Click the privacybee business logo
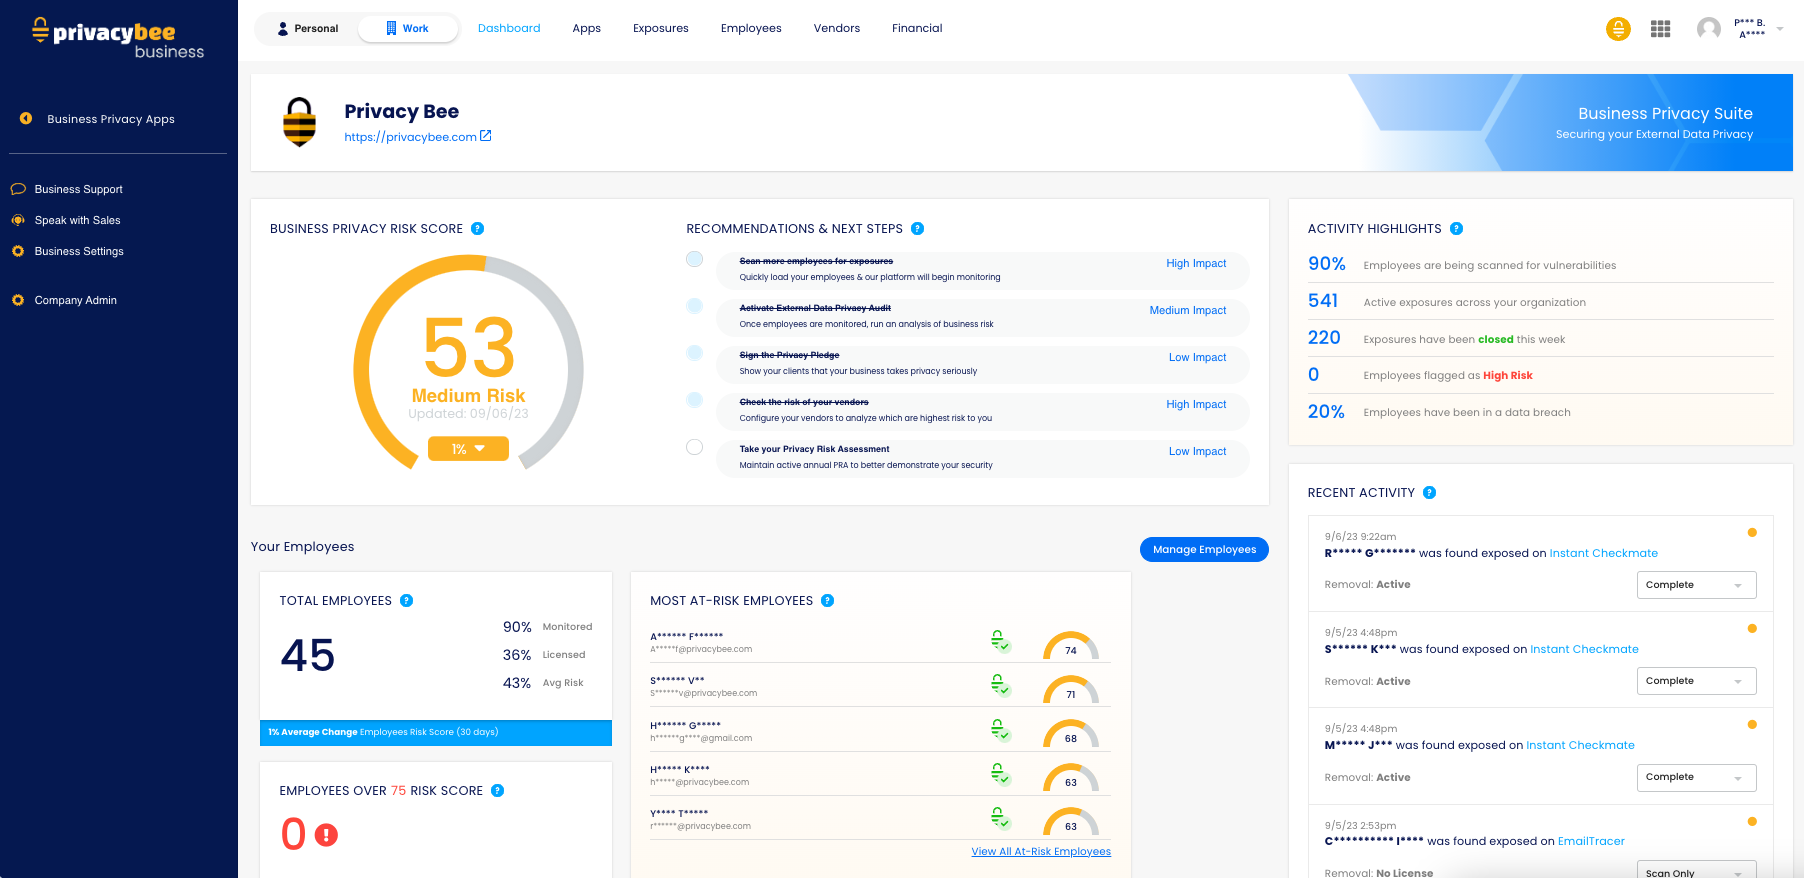Screen dimensions: 1804x878 point(118,38)
